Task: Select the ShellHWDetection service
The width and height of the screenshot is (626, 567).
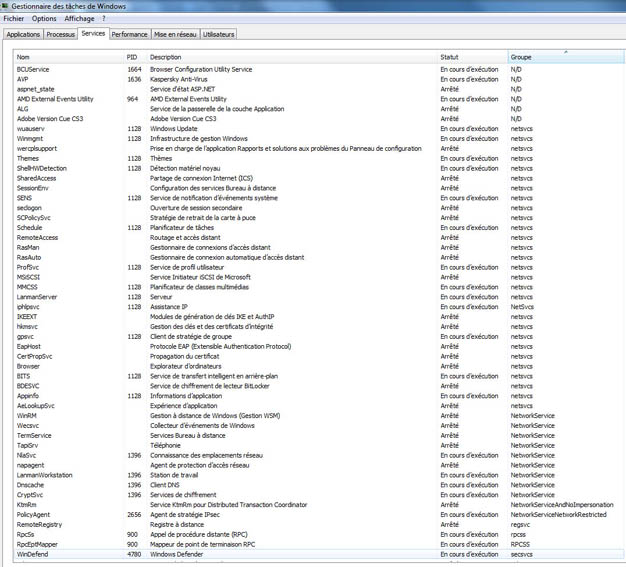Action: tap(319, 168)
